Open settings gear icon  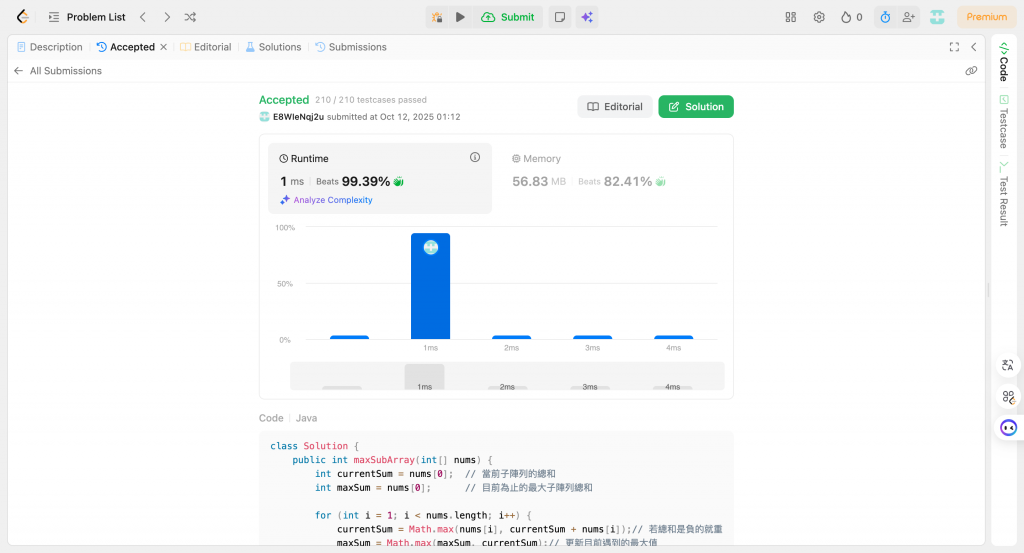(x=819, y=17)
